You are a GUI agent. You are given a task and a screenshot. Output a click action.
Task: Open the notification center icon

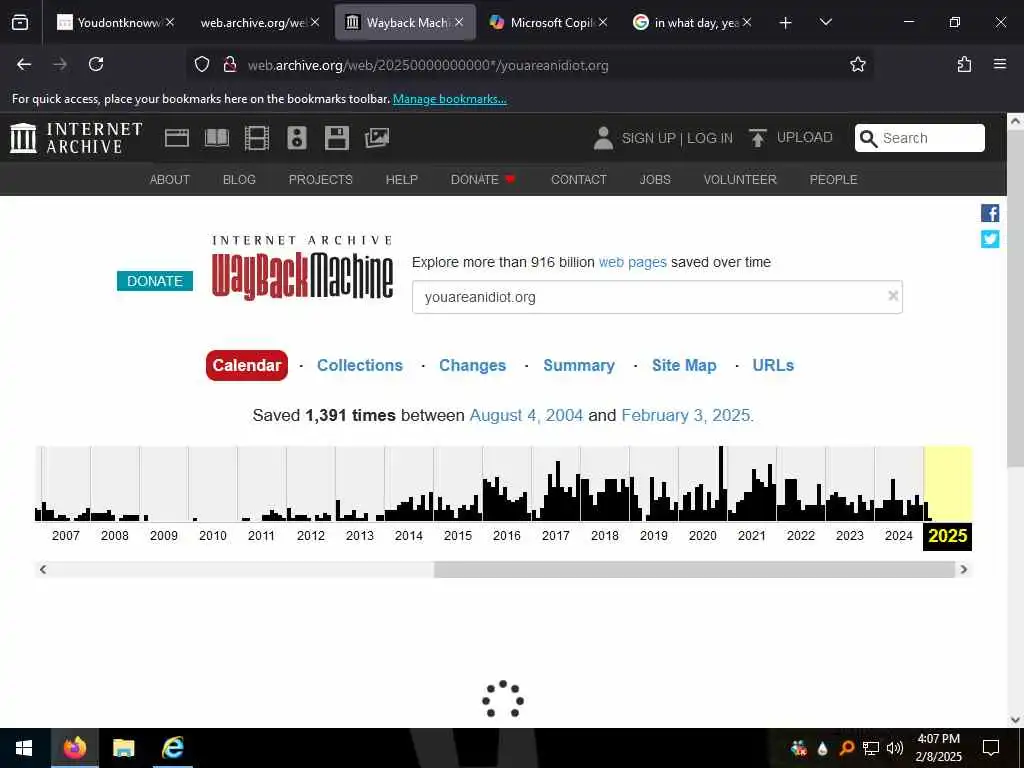coord(991,748)
